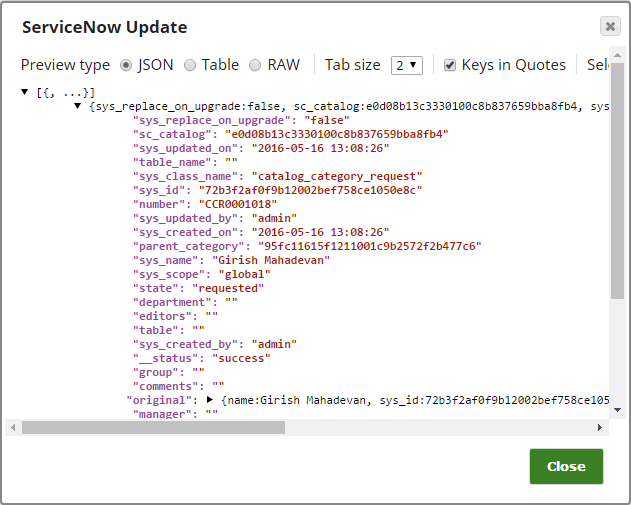Click the "table_name" key
This screenshot has width=631, height=505.
tap(175, 162)
